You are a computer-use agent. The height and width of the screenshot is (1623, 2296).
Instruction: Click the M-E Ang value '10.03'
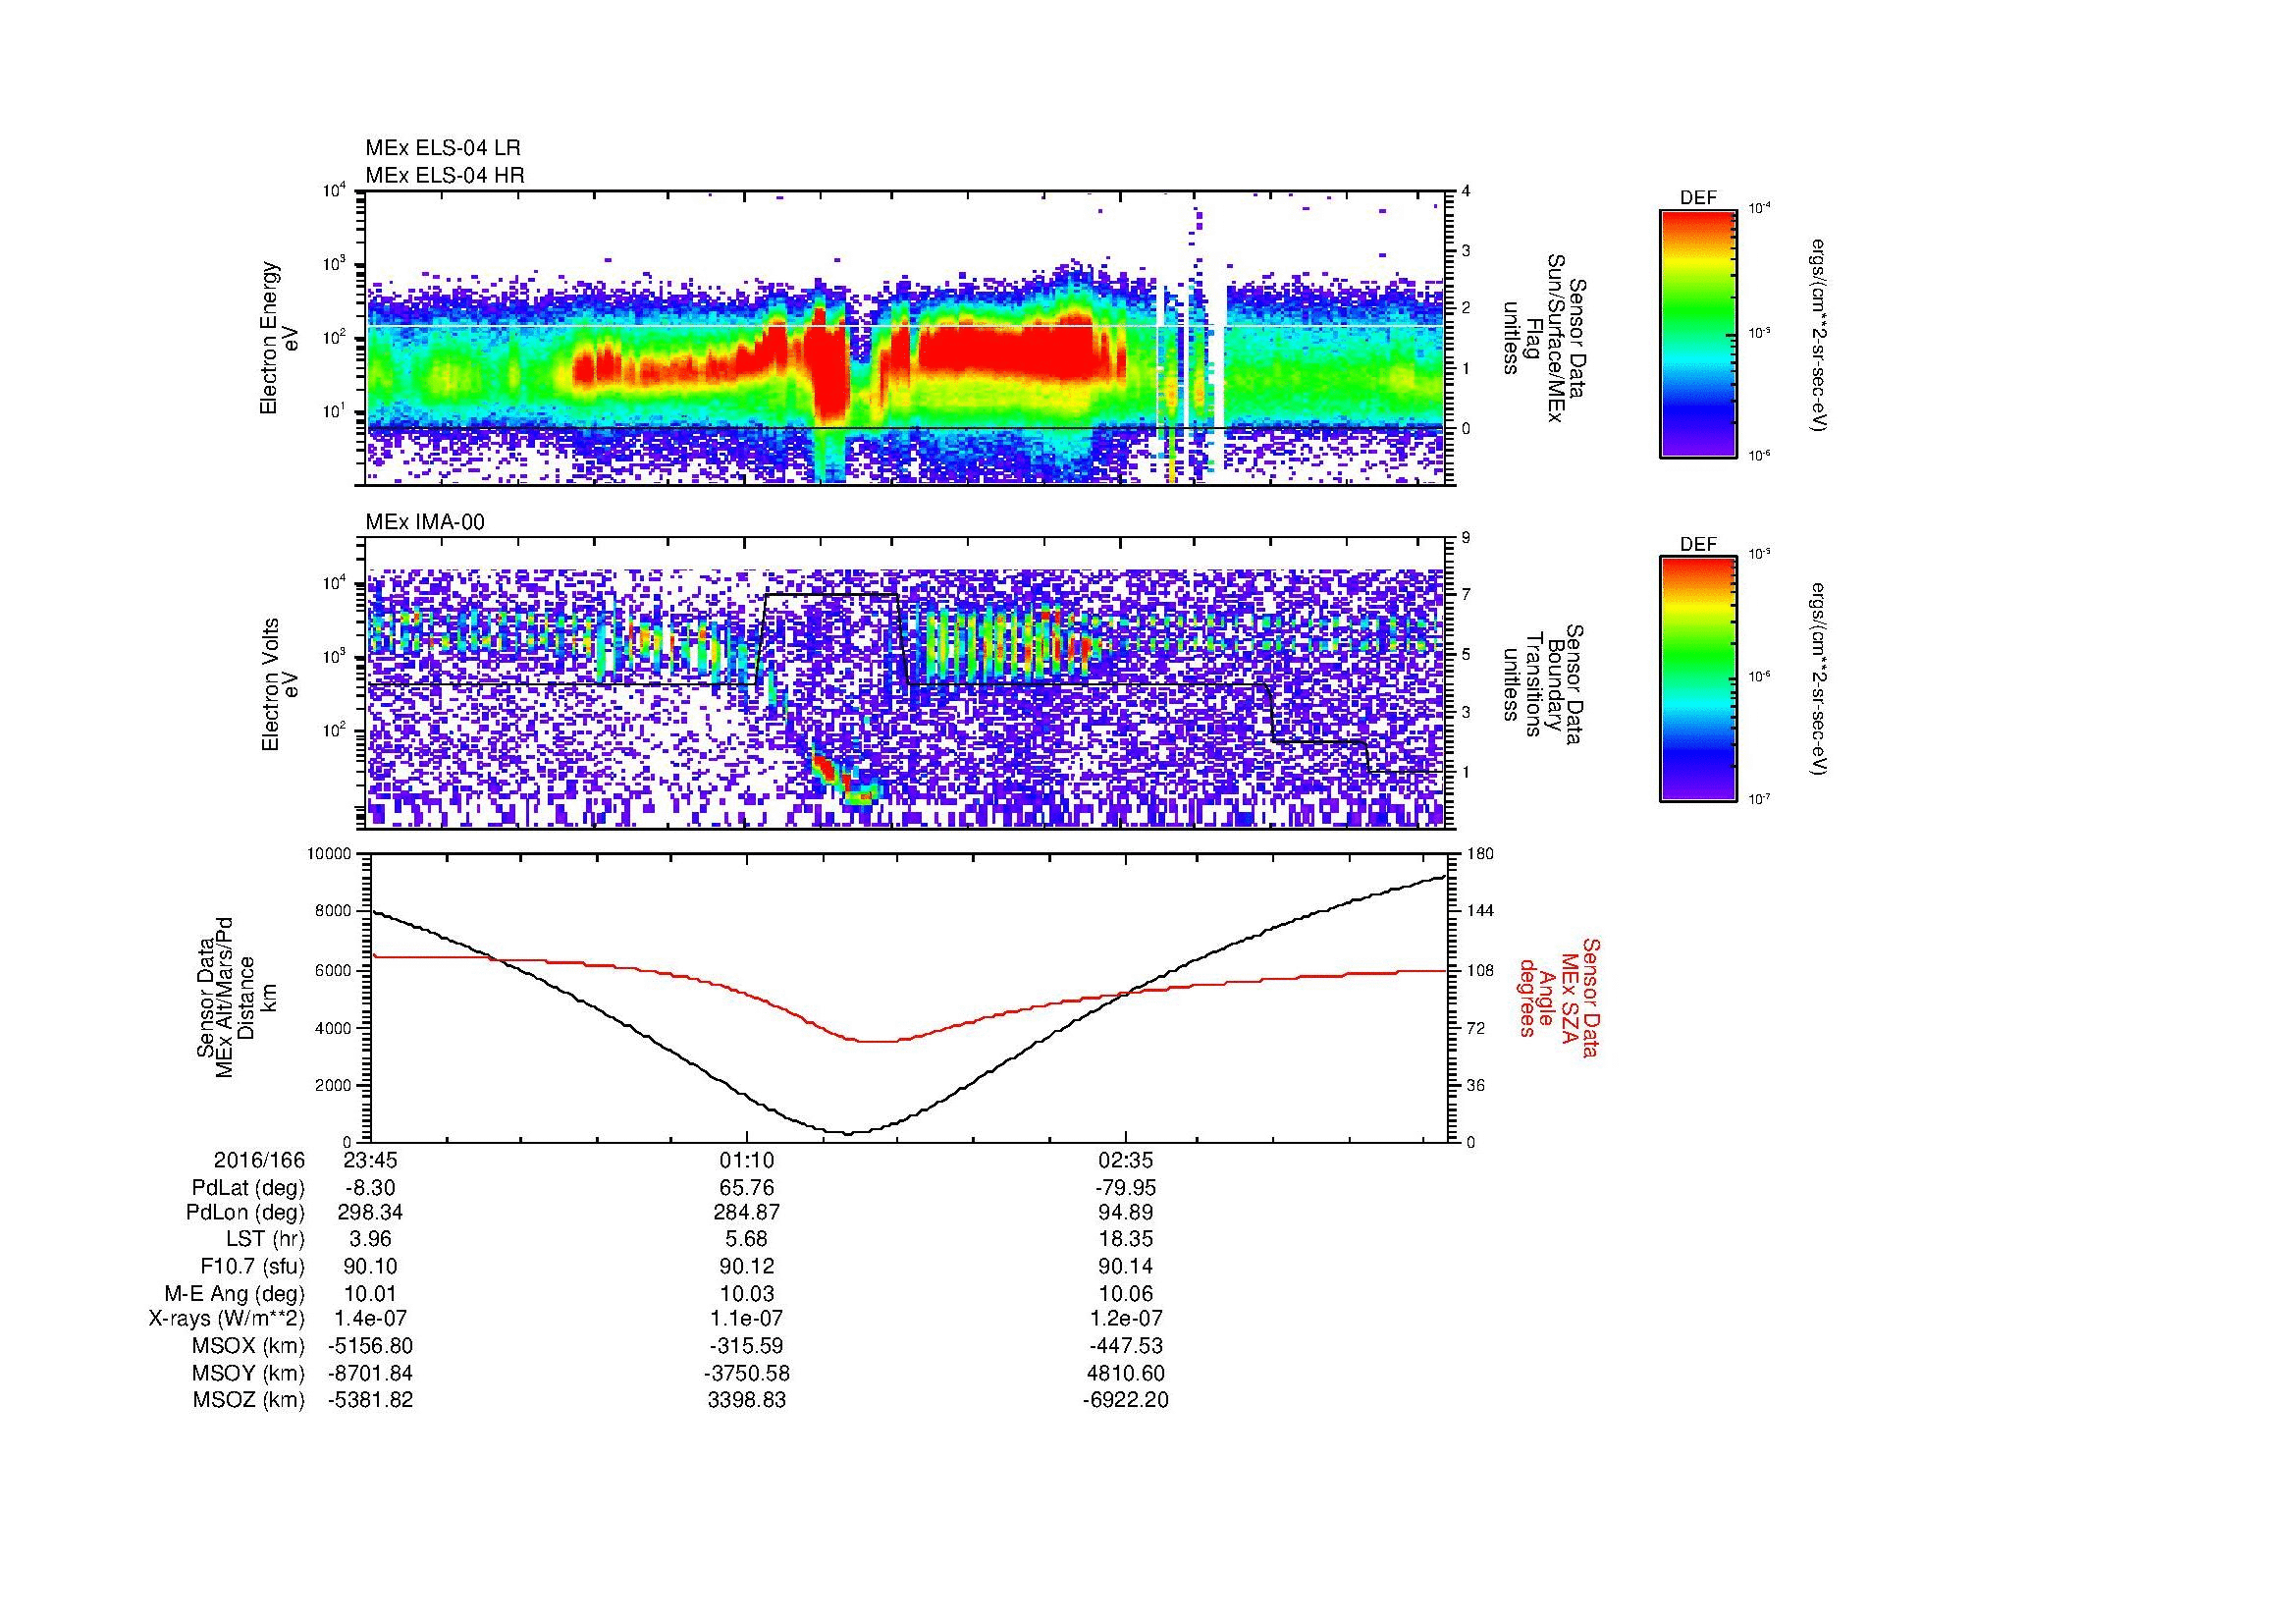coord(747,1293)
